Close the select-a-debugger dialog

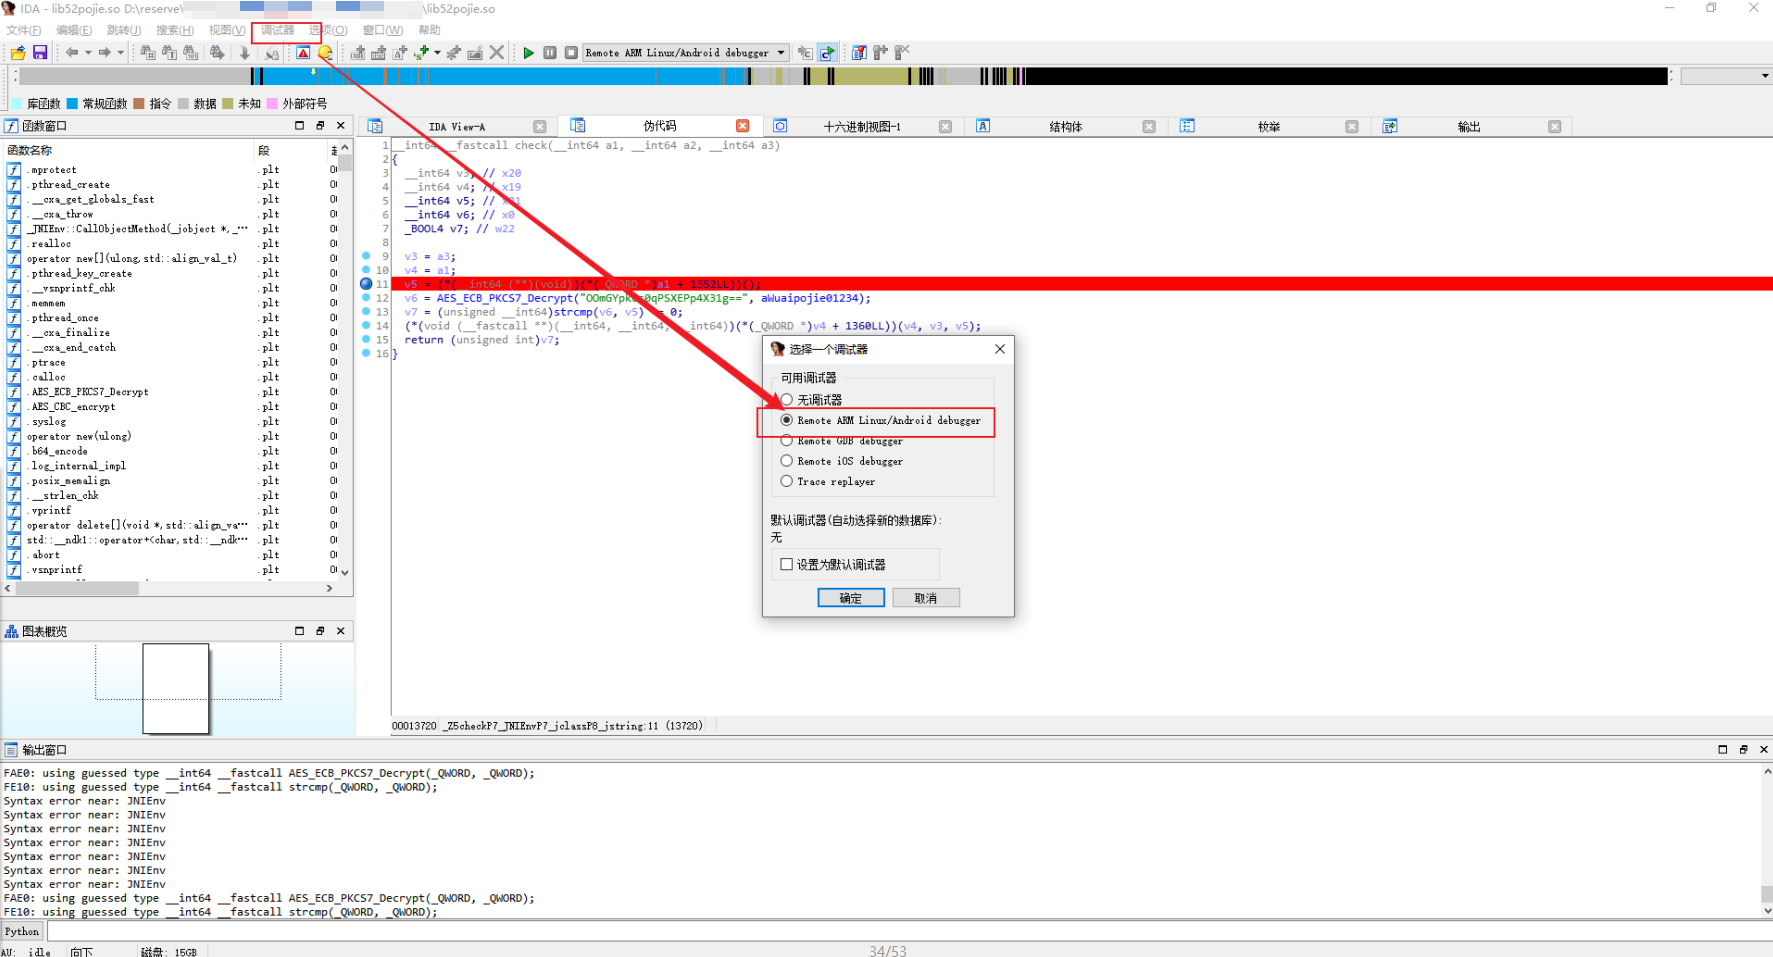[1000, 349]
